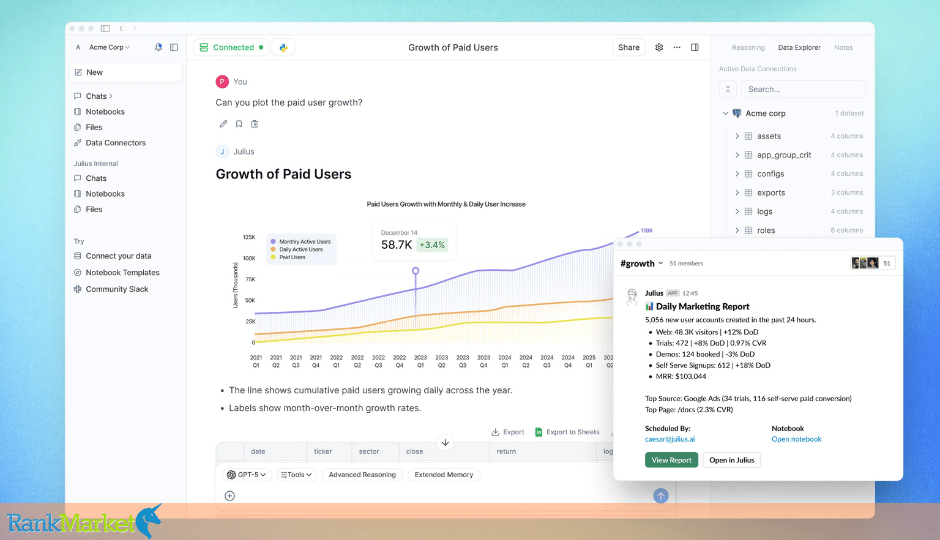The width and height of the screenshot is (940, 540).
Task: Click the pink P user avatar
Action: click(222, 82)
